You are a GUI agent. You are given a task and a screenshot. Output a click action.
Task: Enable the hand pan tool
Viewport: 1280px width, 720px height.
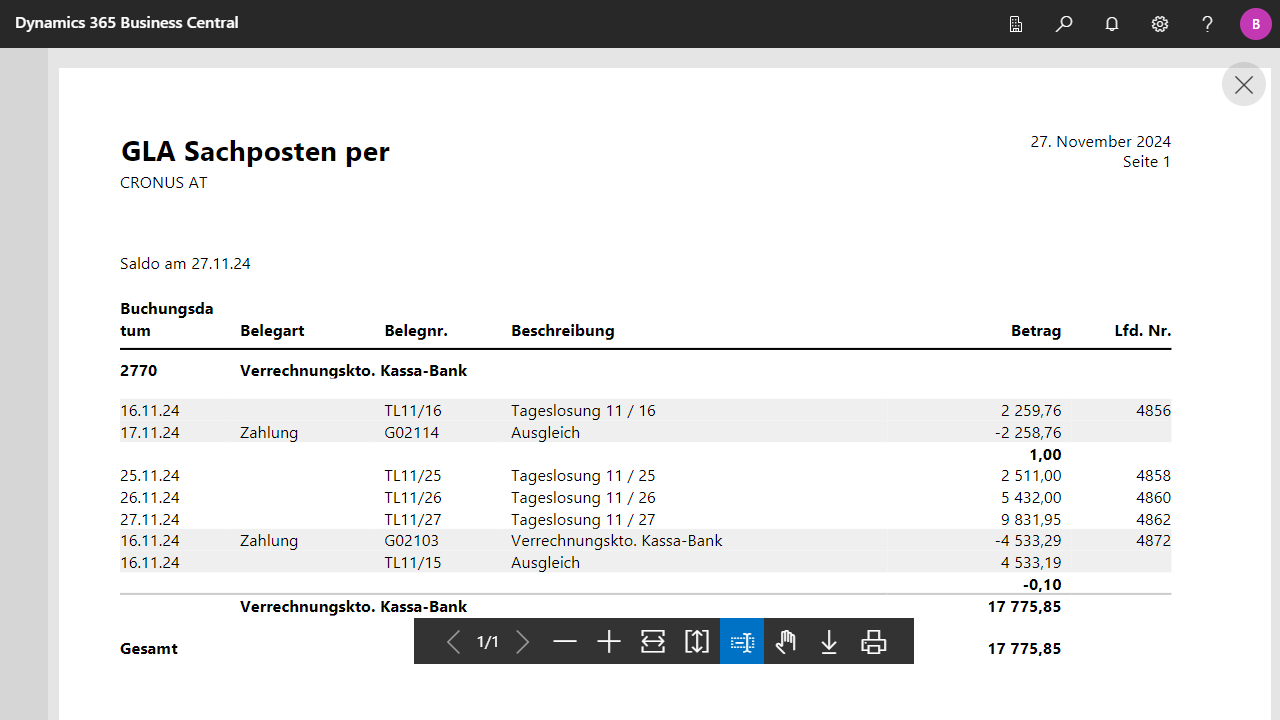tap(786, 642)
